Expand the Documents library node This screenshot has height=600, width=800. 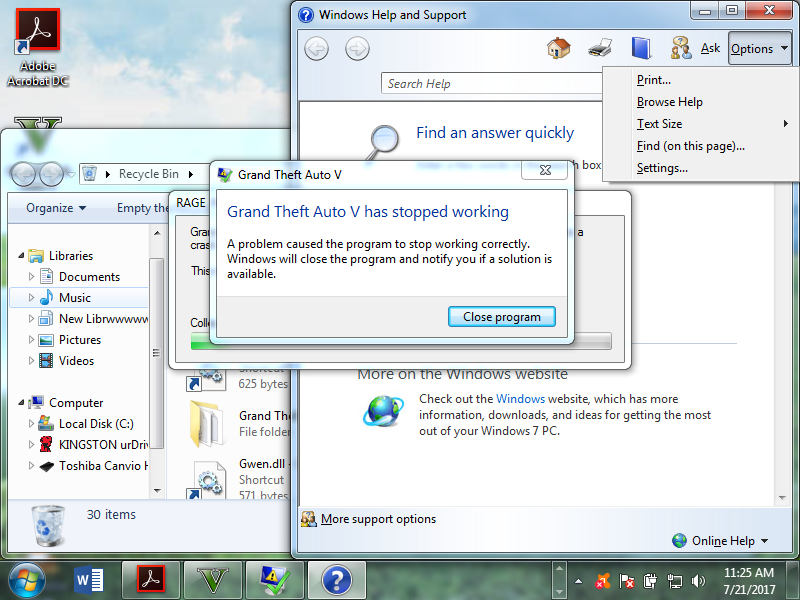coord(31,277)
